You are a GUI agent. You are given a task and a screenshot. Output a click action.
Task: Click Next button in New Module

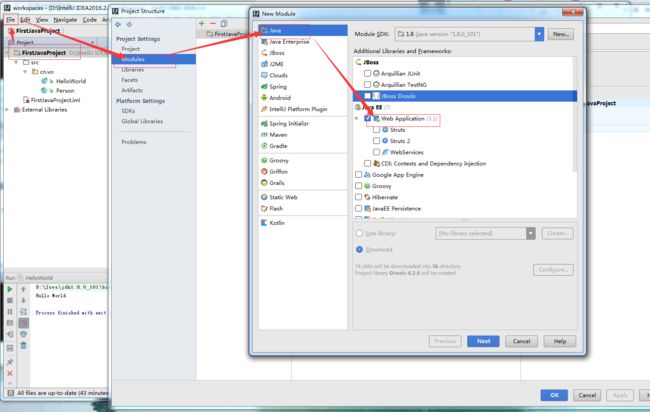coord(483,341)
